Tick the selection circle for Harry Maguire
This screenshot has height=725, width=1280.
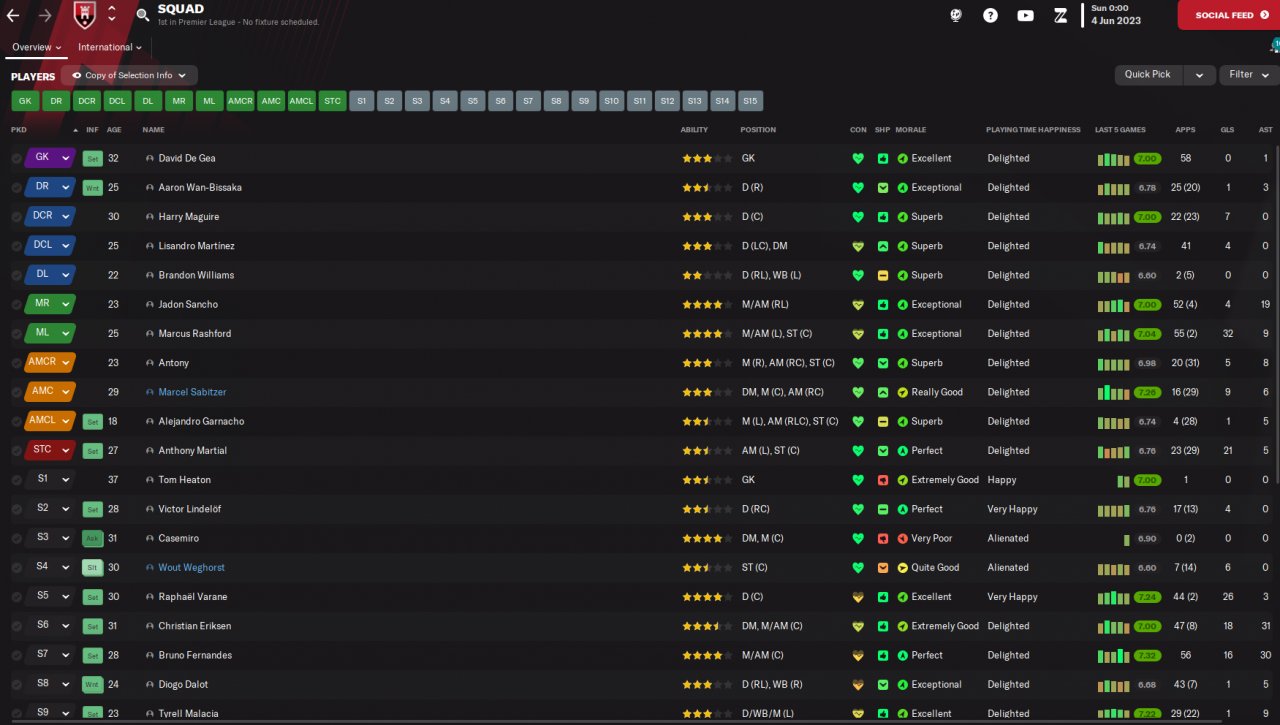pyautogui.click(x=16, y=217)
